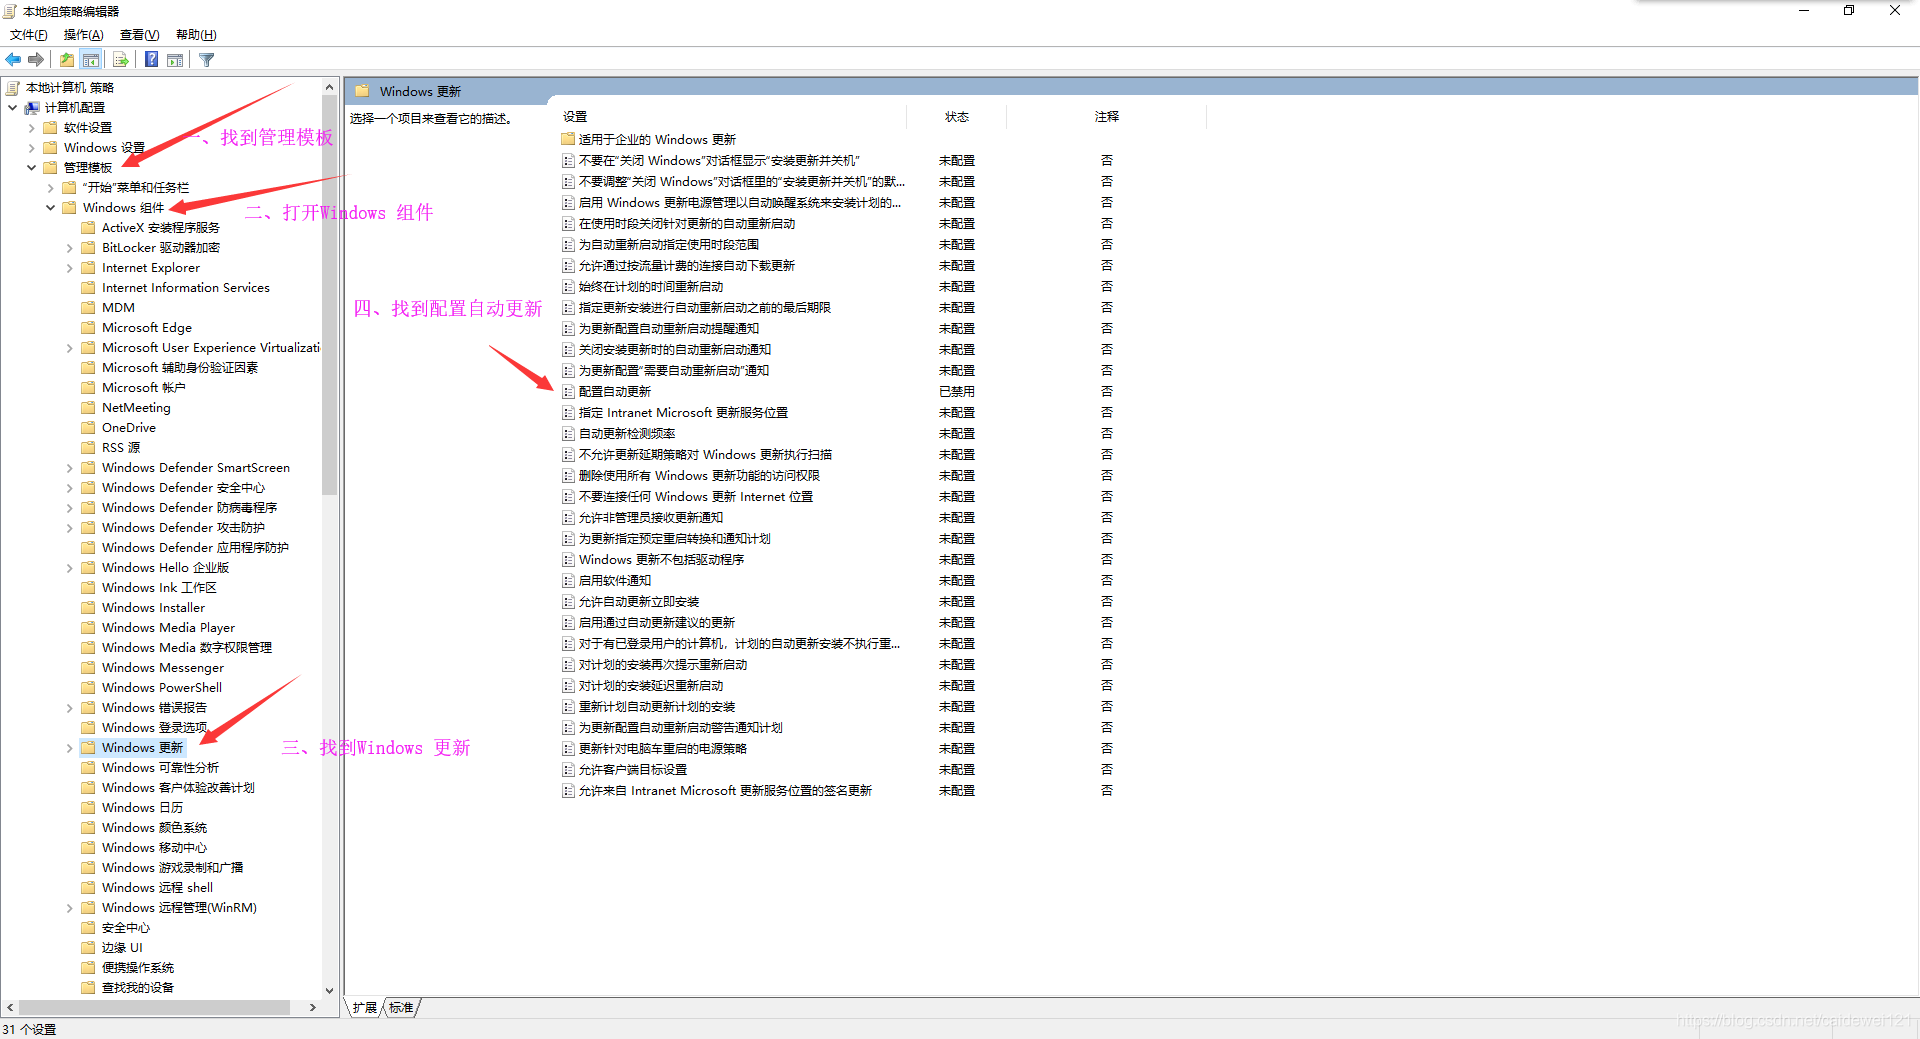Viewport: 1920px width, 1039px height.
Task: Select the OneDrive tree item
Action: 128,427
